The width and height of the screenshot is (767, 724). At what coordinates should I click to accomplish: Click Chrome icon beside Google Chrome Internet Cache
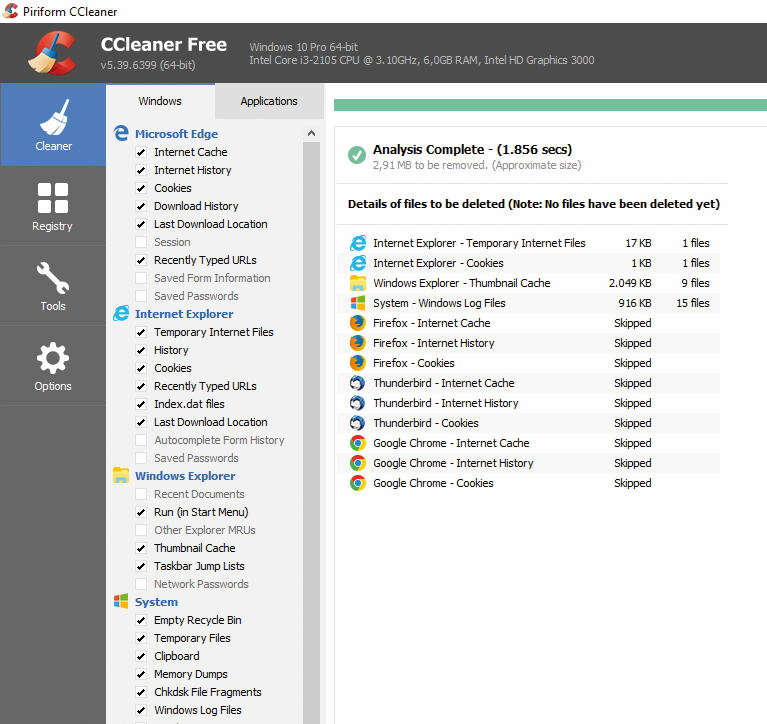tap(358, 443)
